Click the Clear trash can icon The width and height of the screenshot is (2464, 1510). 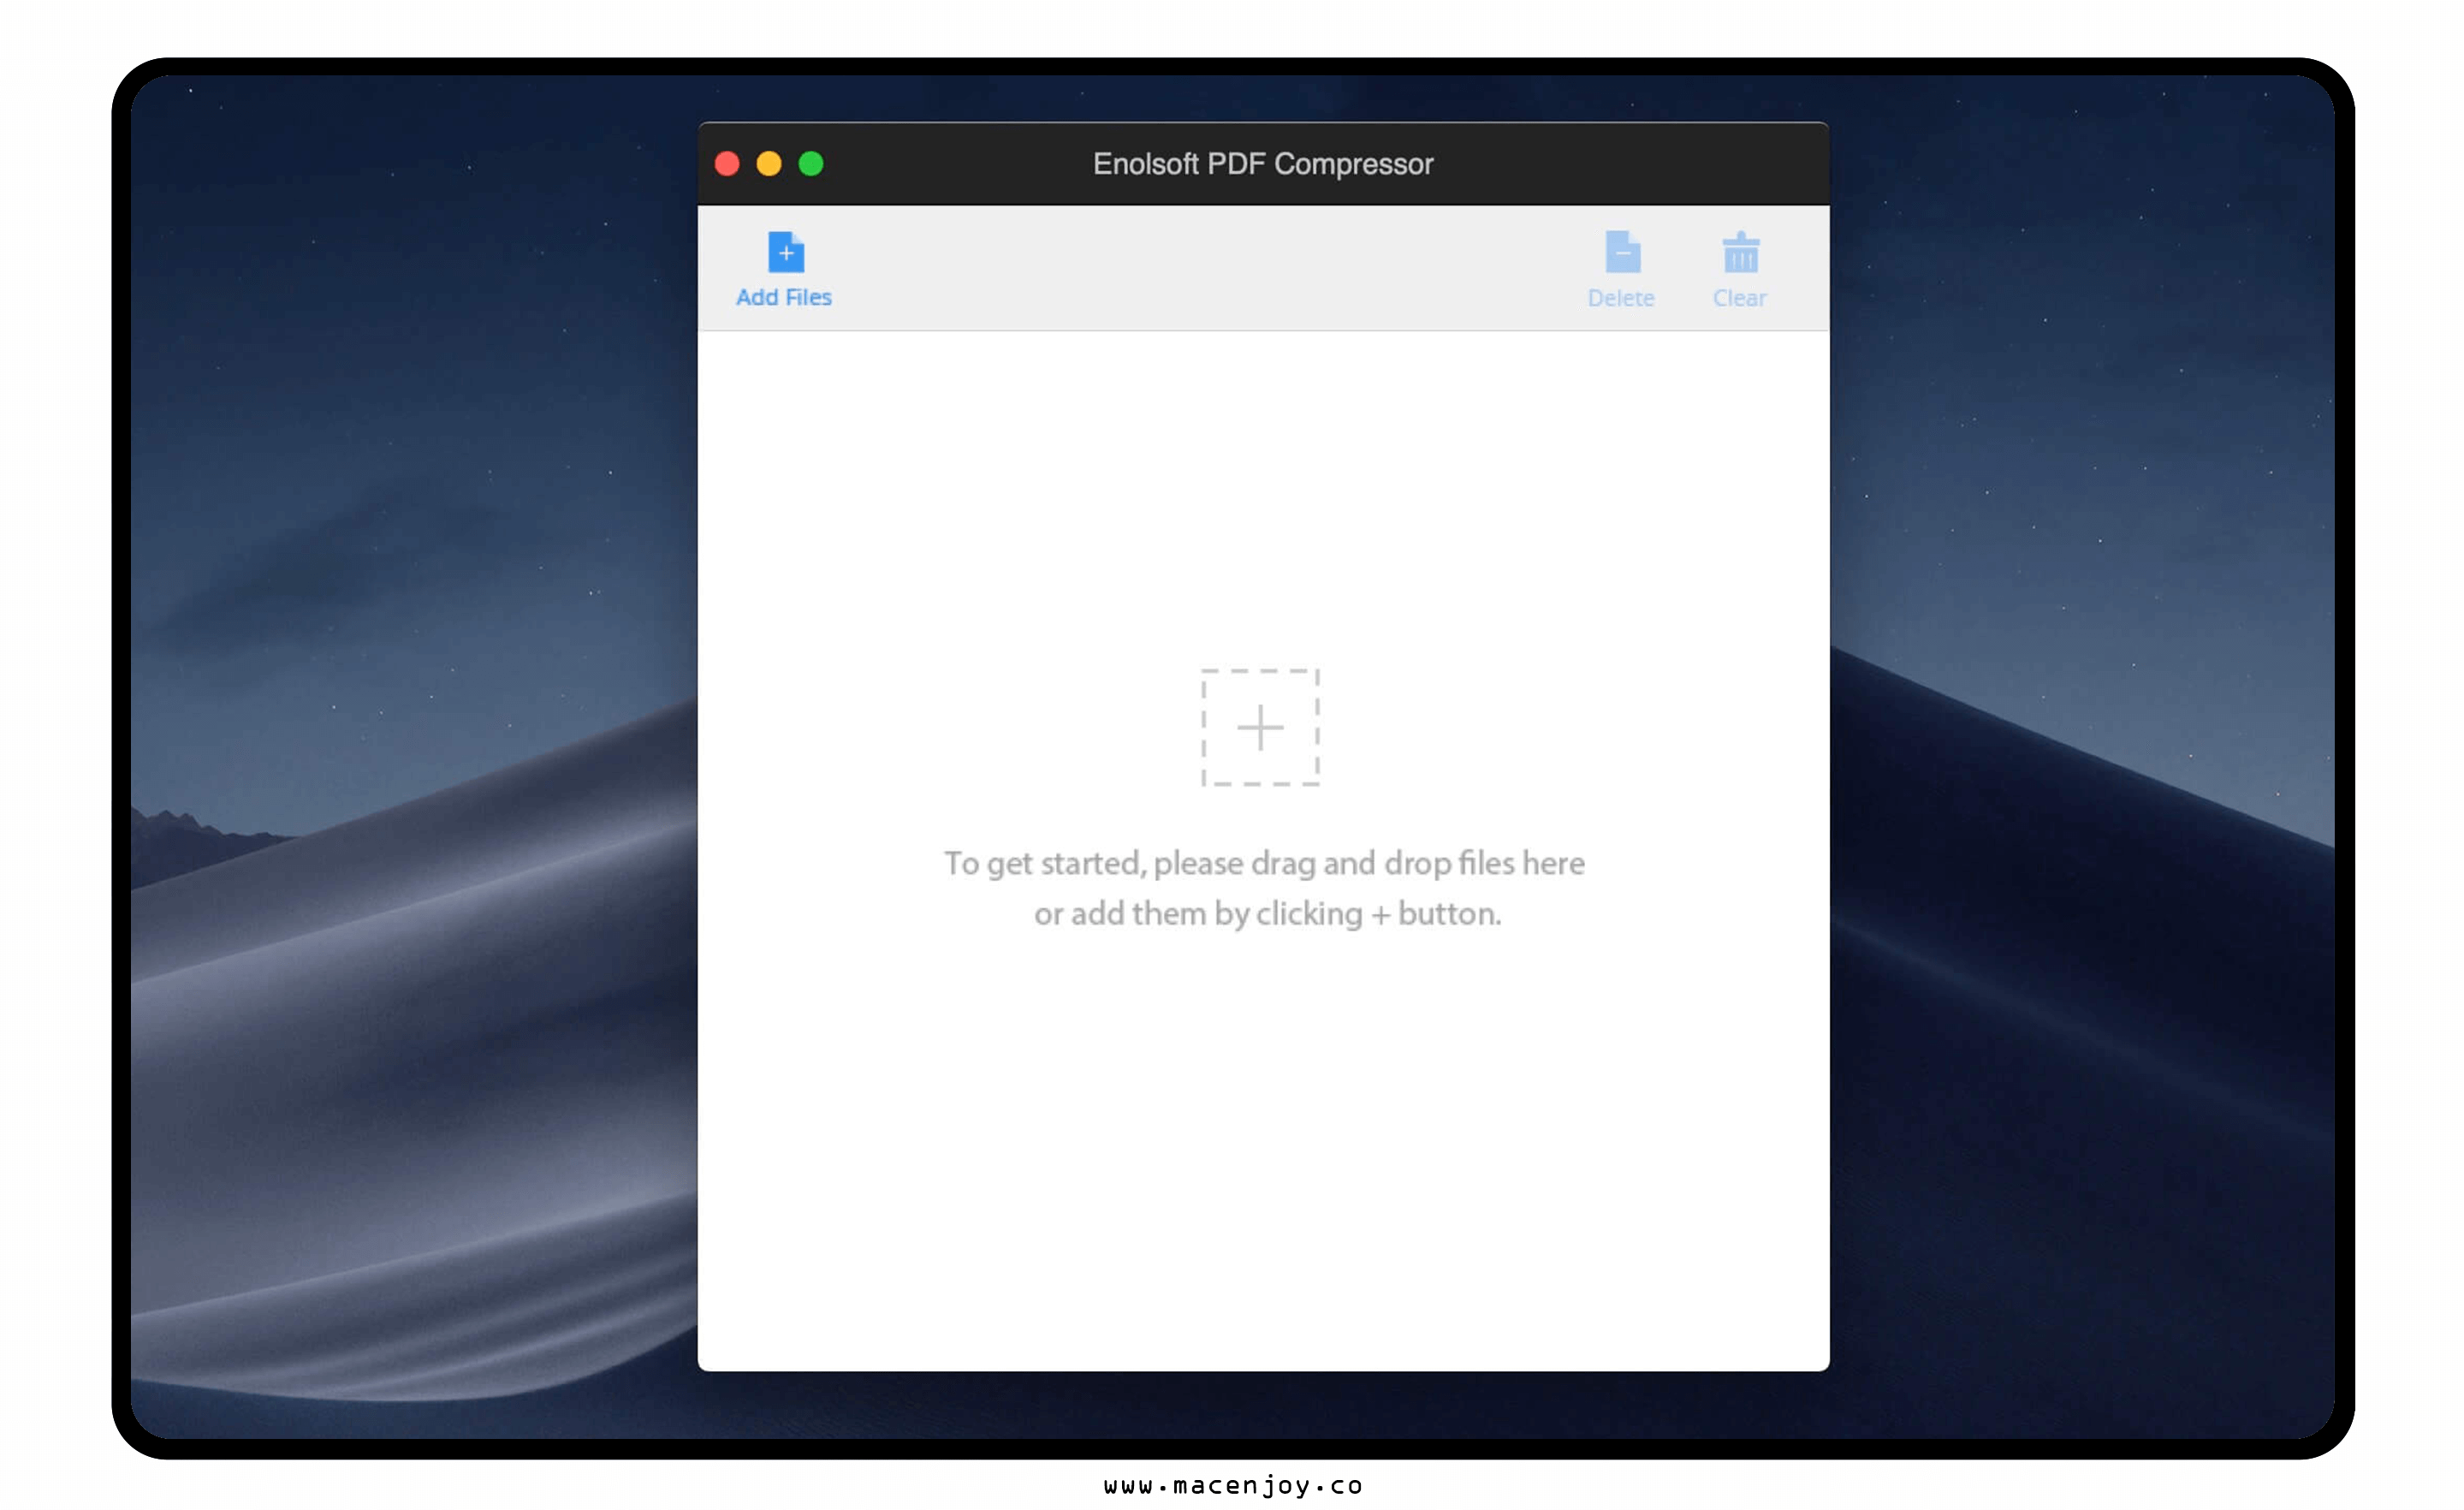click(1740, 252)
